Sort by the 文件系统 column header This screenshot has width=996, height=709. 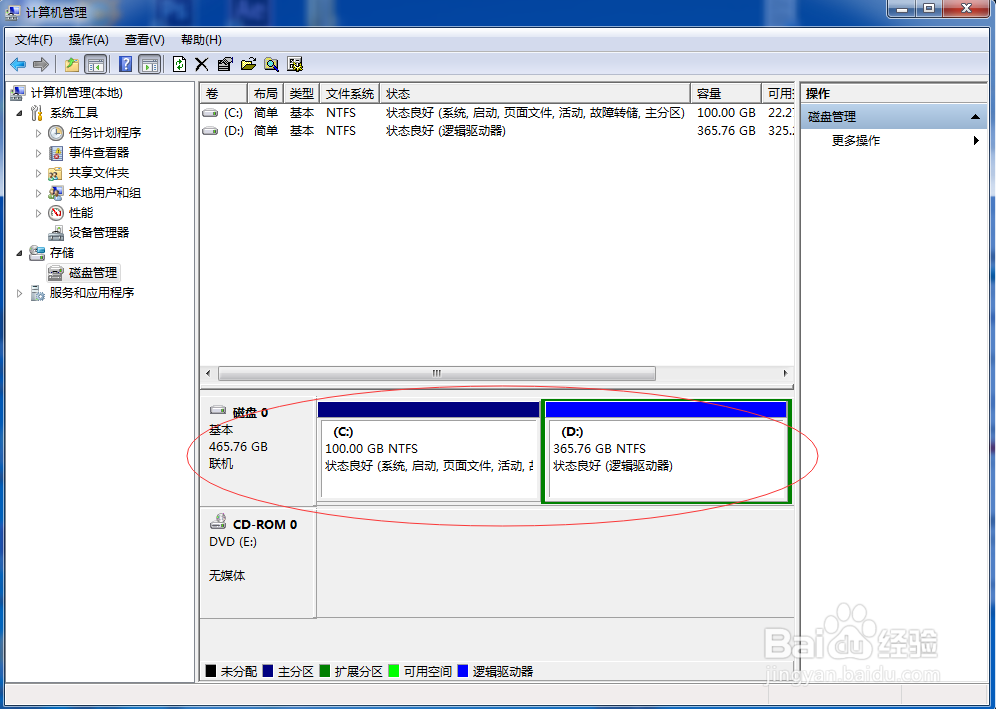pyautogui.click(x=350, y=93)
